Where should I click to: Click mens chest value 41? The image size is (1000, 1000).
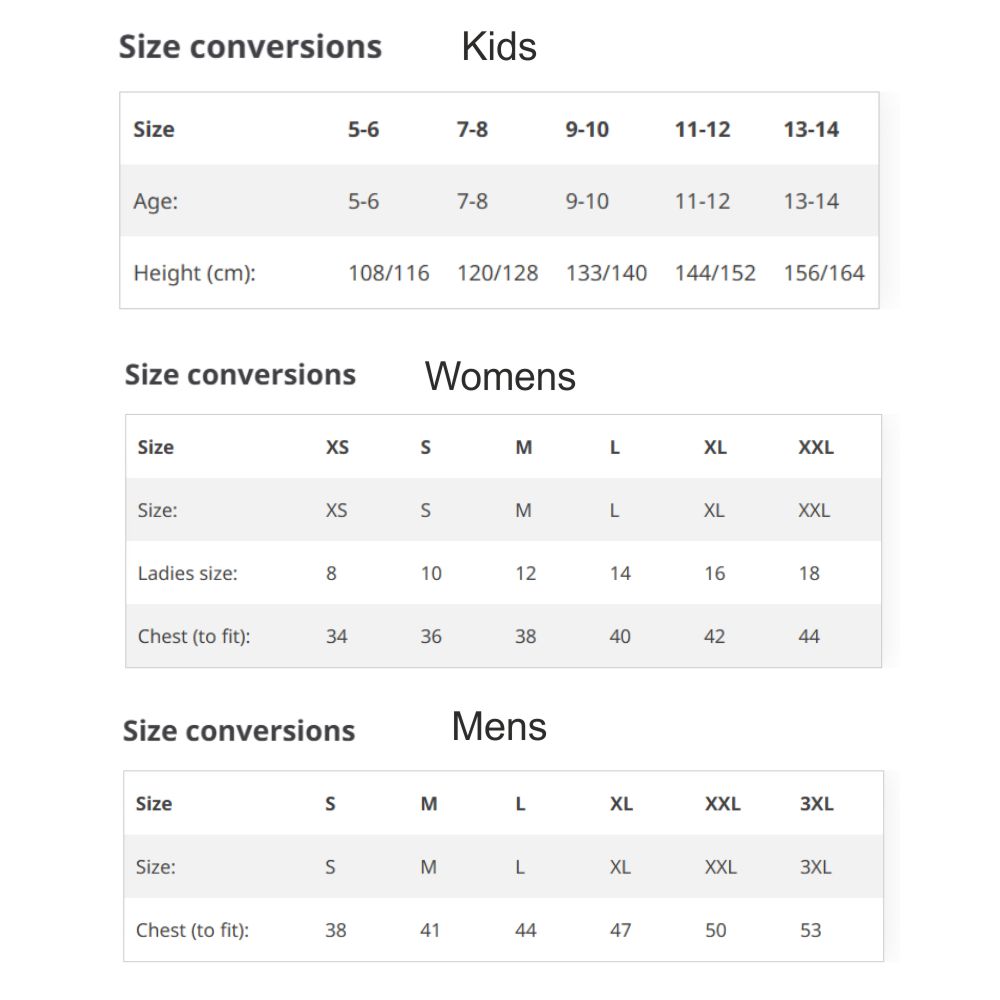click(430, 930)
